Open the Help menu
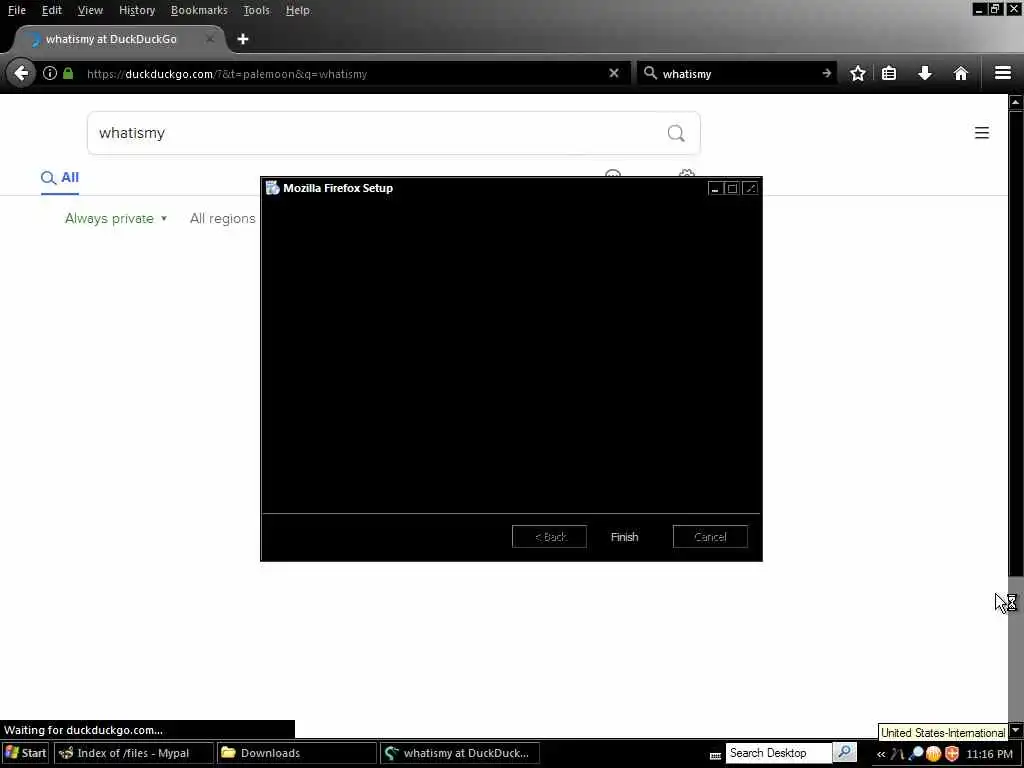The width and height of the screenshot is (1024, 768). pyautogui.click(x=298, y=10)
